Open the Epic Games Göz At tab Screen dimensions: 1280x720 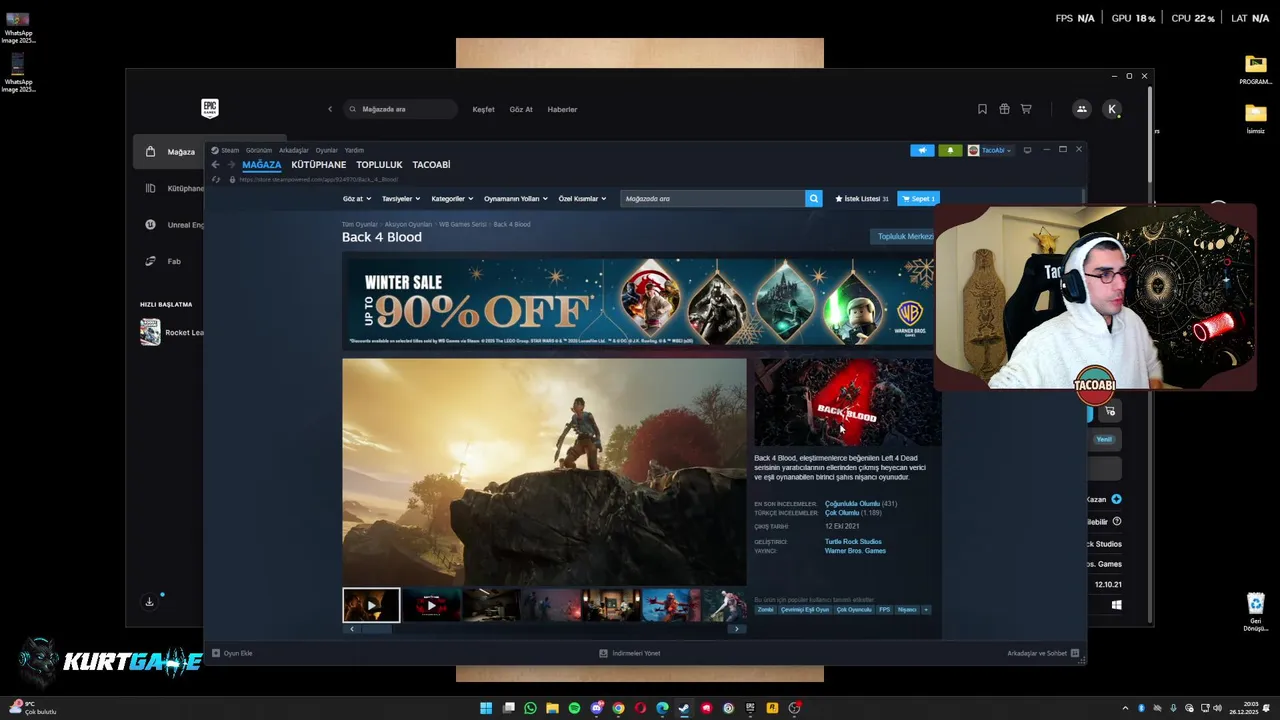tap(521, 109)
